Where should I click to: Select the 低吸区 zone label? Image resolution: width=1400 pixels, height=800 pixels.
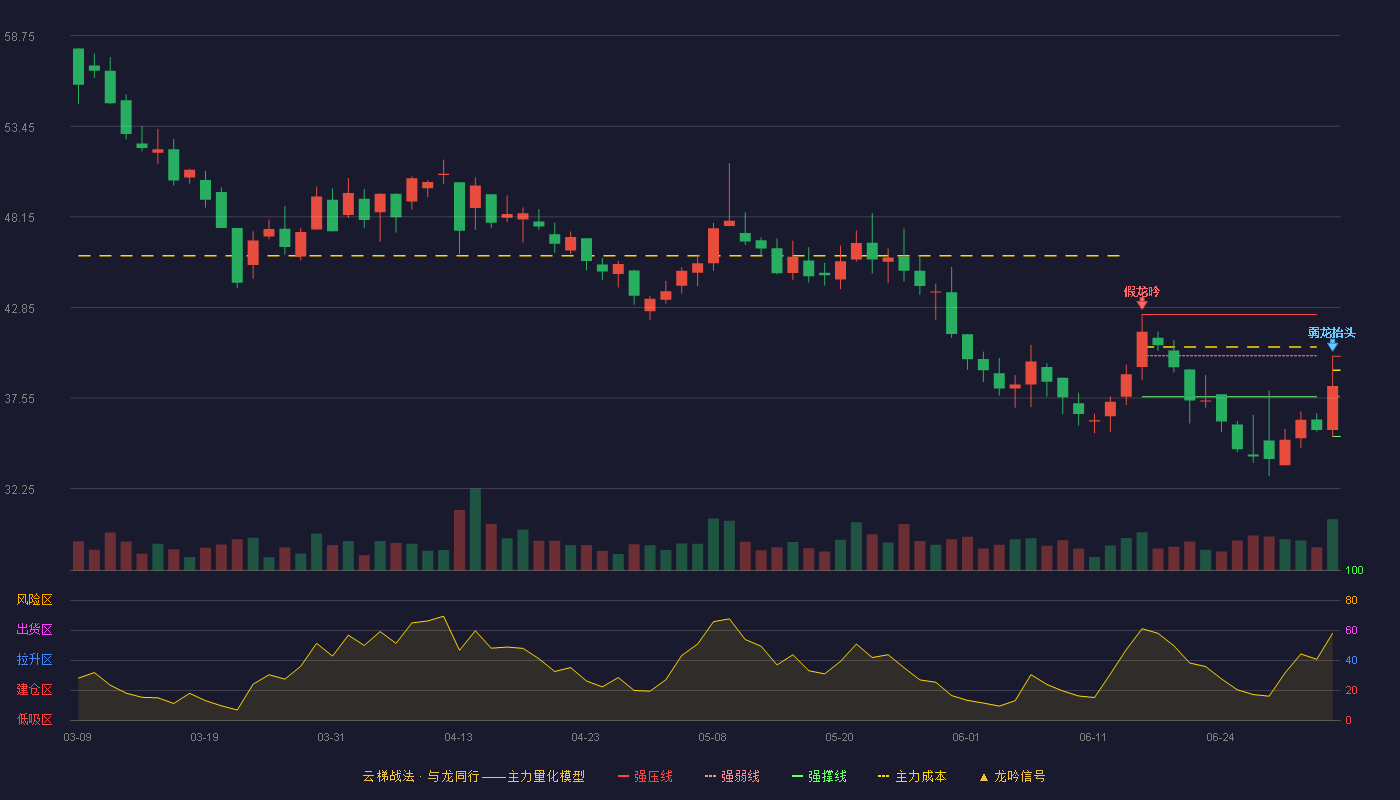pos(34,719)
